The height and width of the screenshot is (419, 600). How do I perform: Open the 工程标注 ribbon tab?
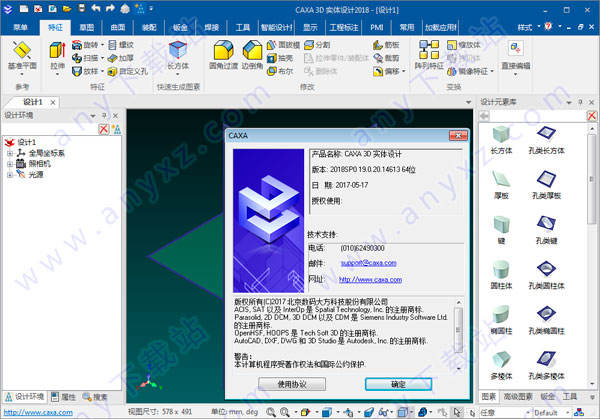pyautogui.click(x=344, y=27)
